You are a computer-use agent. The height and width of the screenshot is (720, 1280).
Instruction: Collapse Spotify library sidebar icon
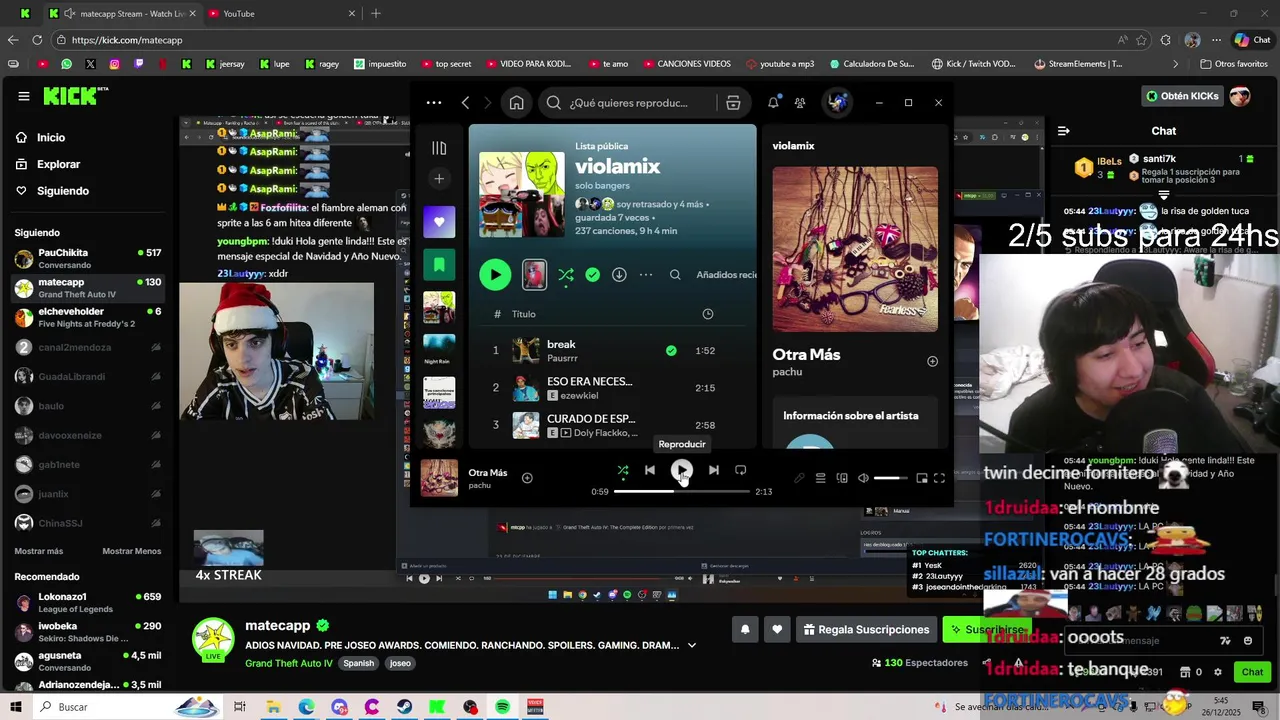click(x=439, y=148)
